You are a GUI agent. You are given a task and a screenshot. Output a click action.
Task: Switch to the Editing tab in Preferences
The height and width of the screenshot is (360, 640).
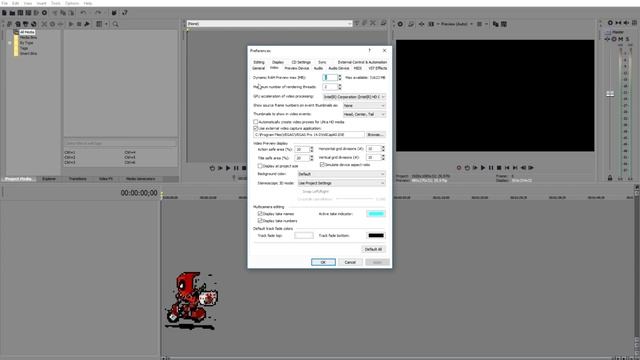[x=259, y=62]
